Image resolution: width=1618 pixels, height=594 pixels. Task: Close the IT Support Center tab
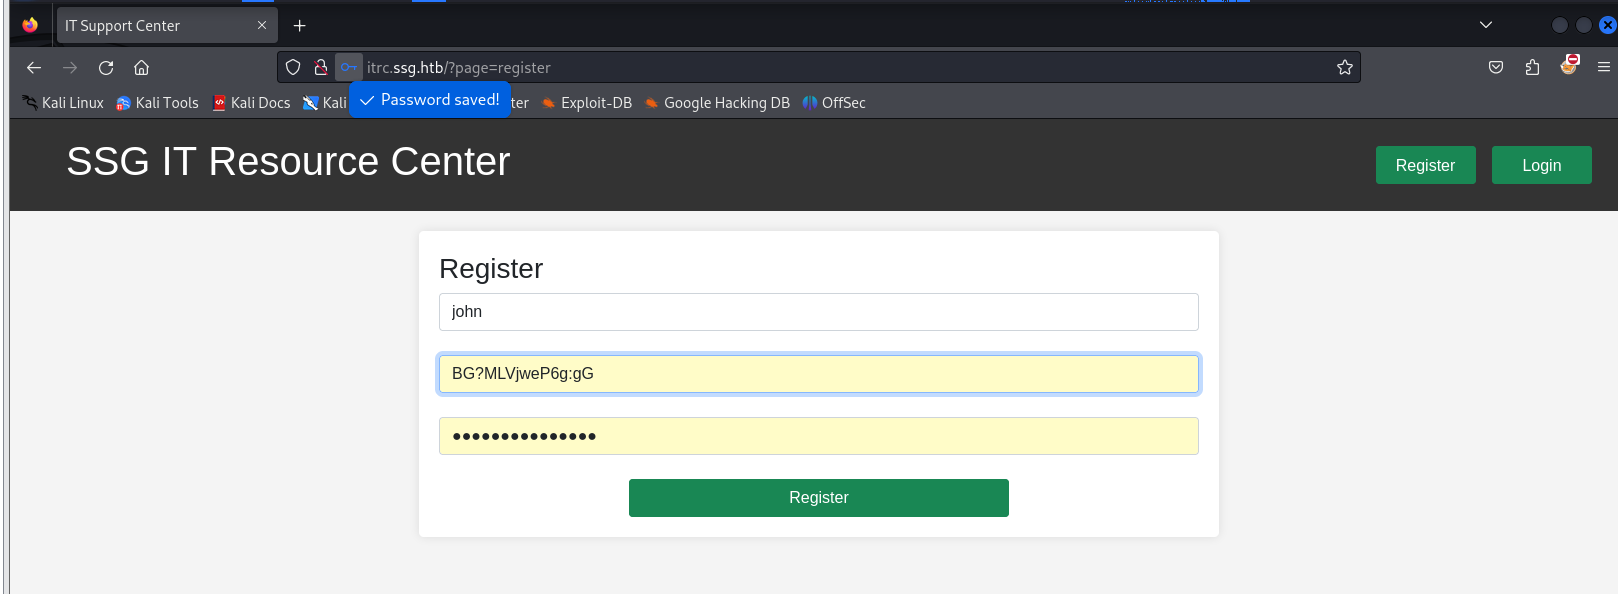coord(262,25)
